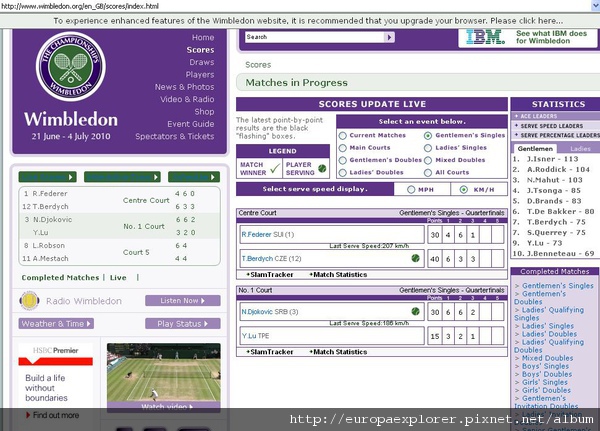Open SlamTracker for the No. 1 Court match
Screen dimensions: 600x431
(x=270, y=352)
